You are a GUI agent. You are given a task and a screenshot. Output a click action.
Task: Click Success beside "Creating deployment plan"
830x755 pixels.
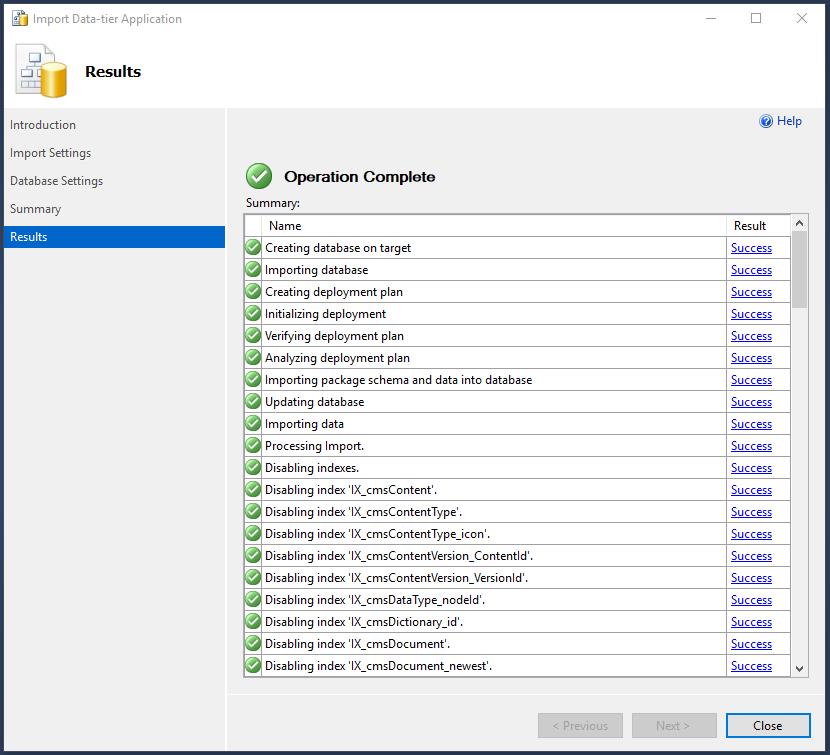point(751,292)
